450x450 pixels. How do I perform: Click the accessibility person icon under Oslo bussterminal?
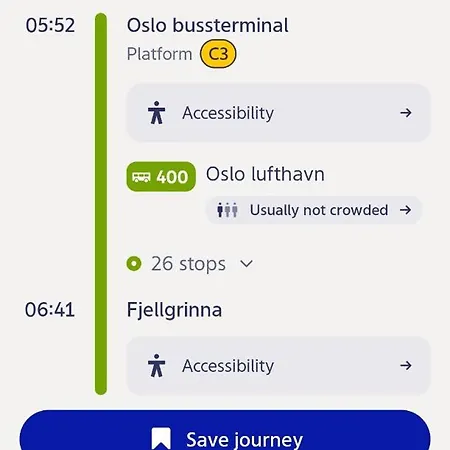pyautogui.click(x=156, y=113)
